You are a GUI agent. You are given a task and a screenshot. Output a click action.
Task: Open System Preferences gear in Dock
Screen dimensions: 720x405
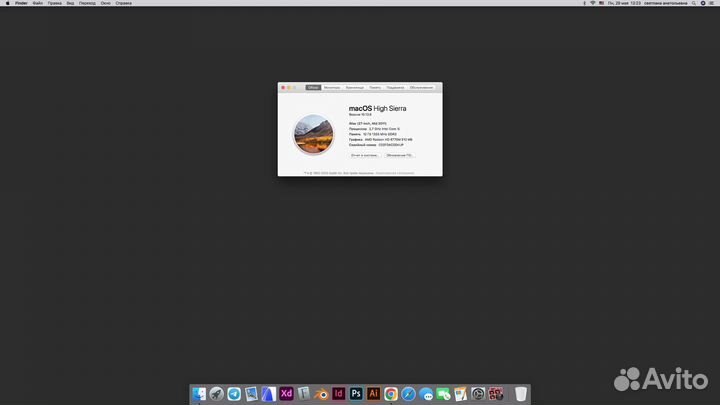point(478,394)
